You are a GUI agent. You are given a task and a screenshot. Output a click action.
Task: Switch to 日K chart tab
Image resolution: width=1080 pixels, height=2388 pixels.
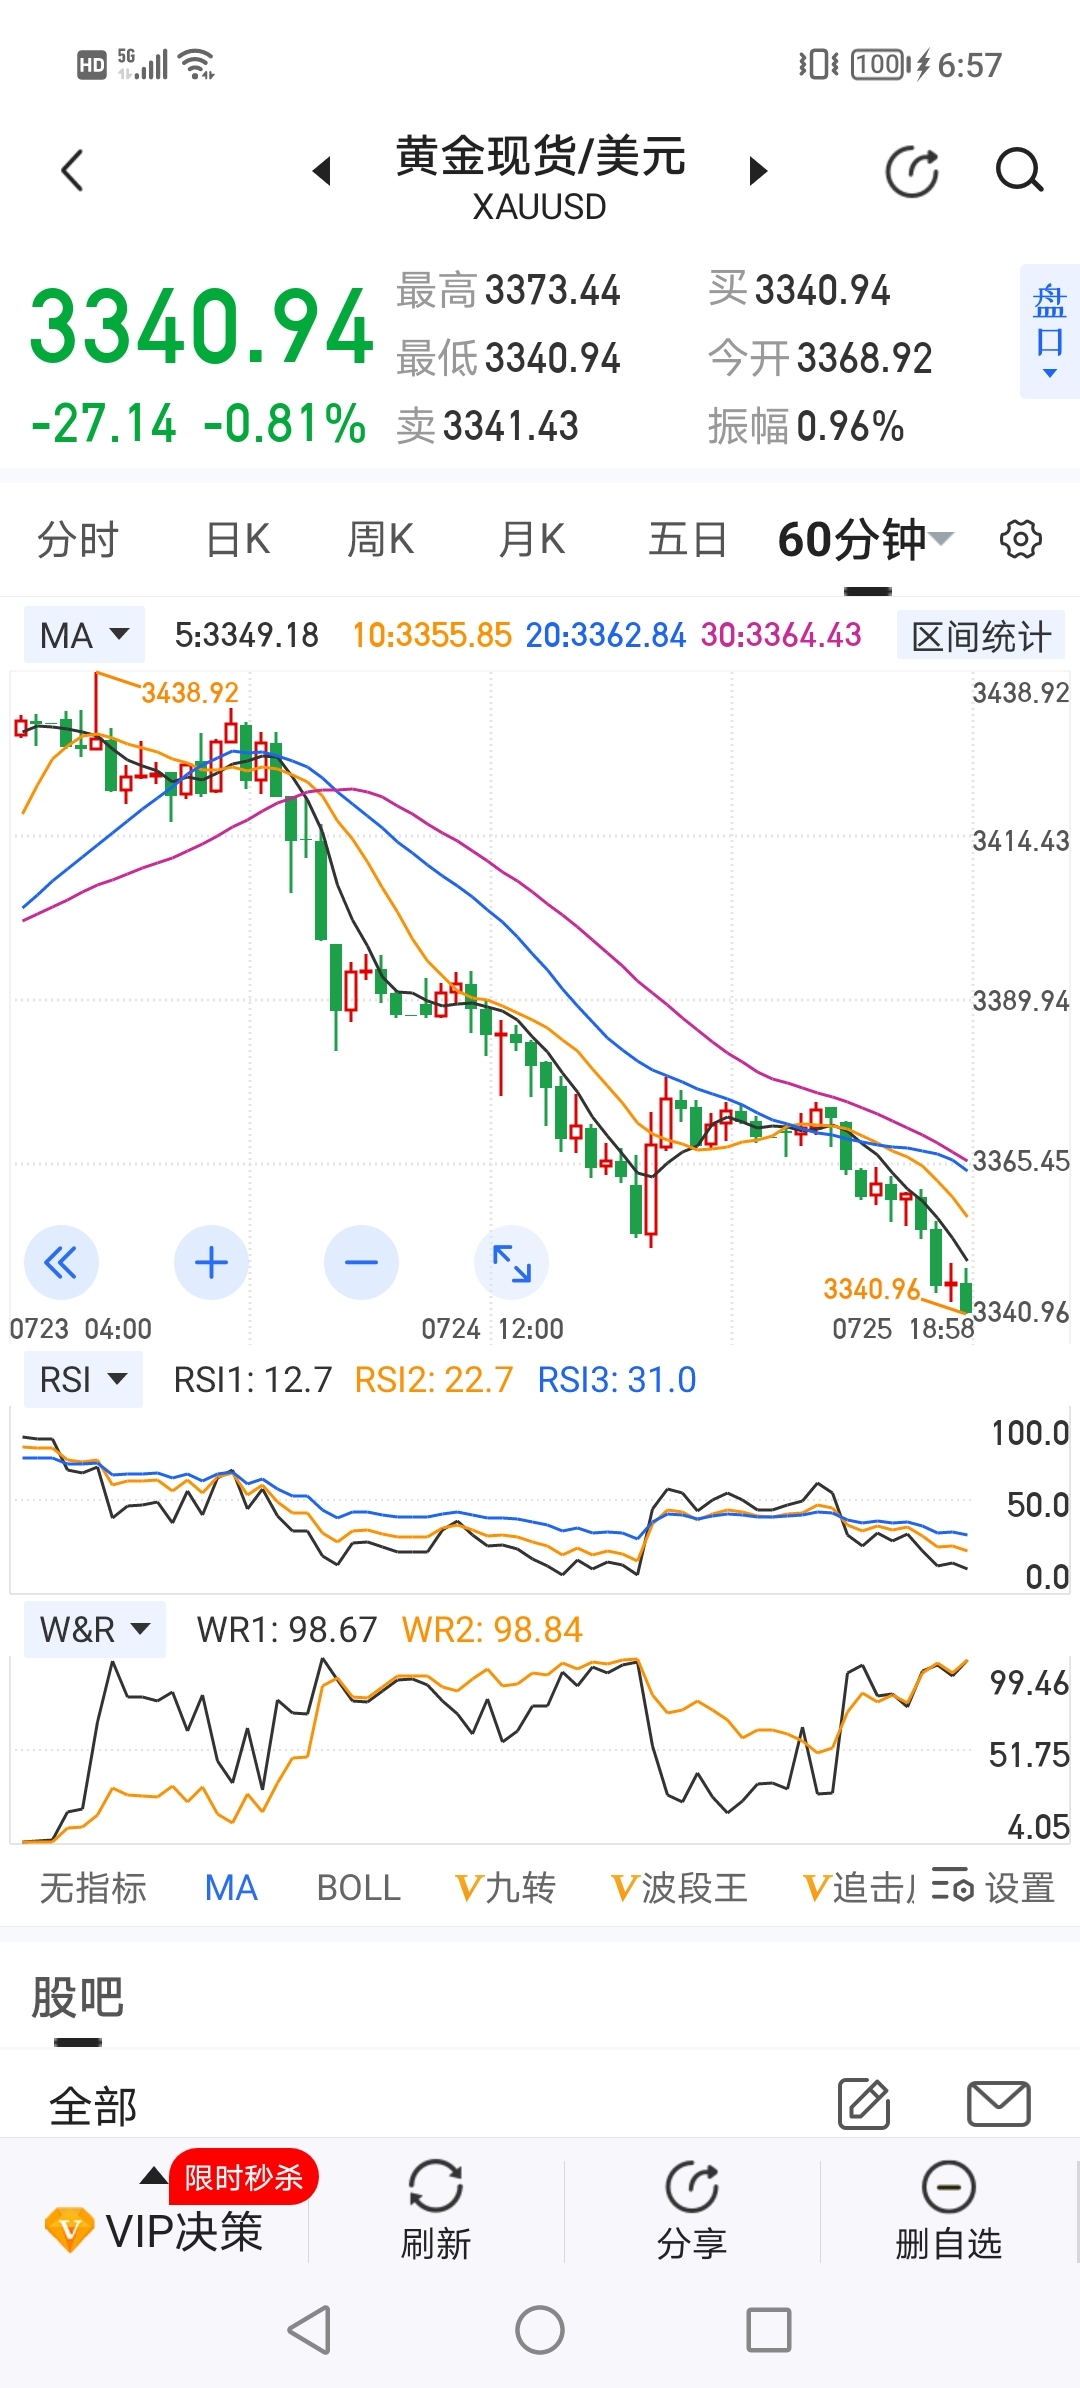(237, 540)
